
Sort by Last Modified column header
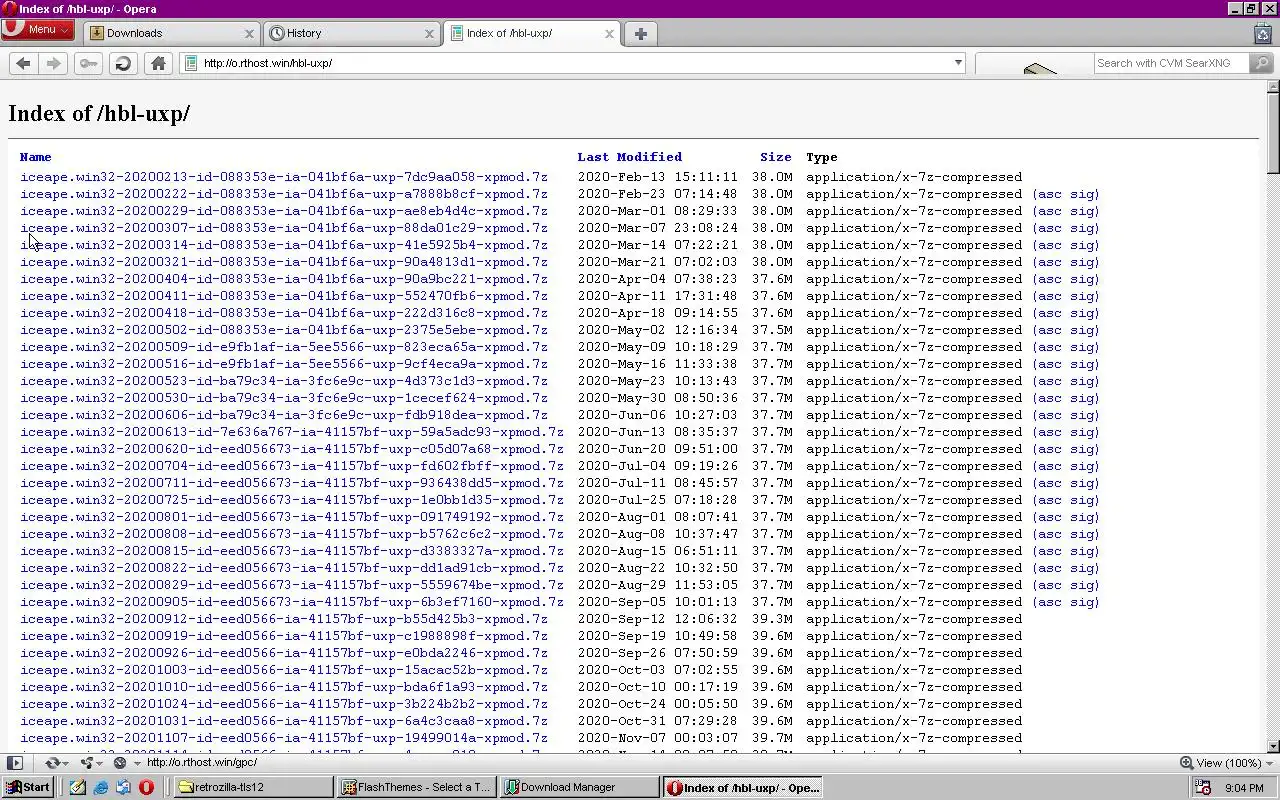pyautogui.click(x=629, y=157)
